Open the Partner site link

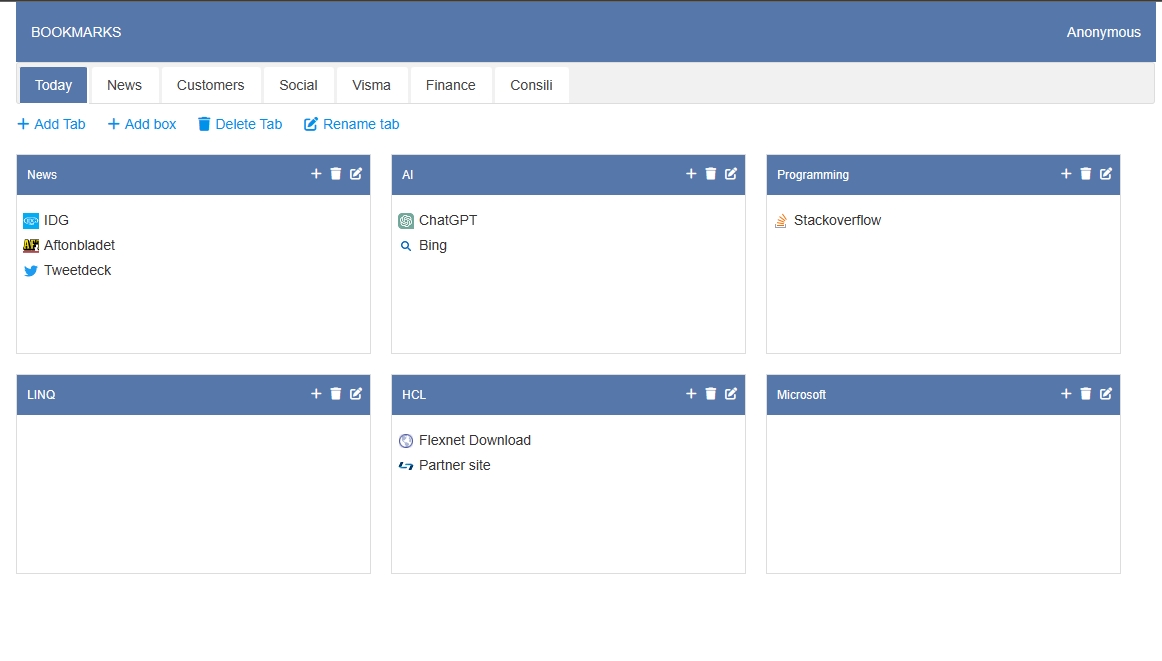coord(454,465)
